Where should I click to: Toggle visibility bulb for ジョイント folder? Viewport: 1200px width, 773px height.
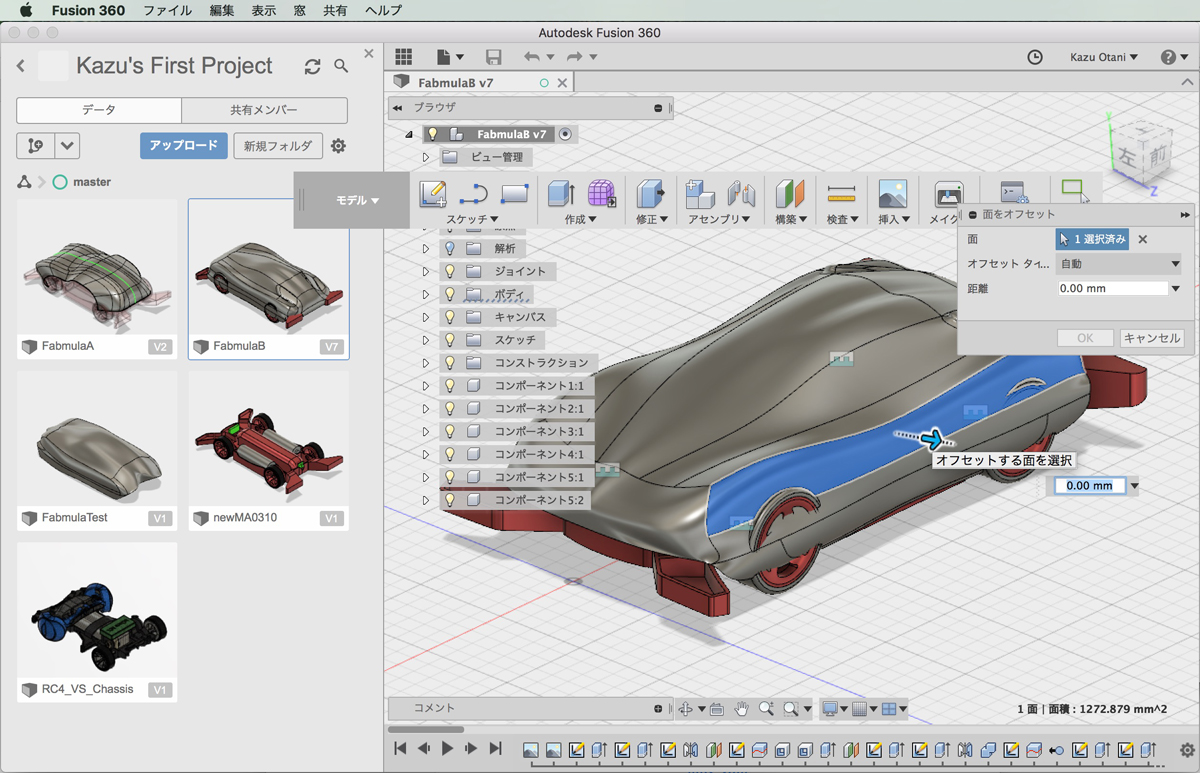[450, 271]
